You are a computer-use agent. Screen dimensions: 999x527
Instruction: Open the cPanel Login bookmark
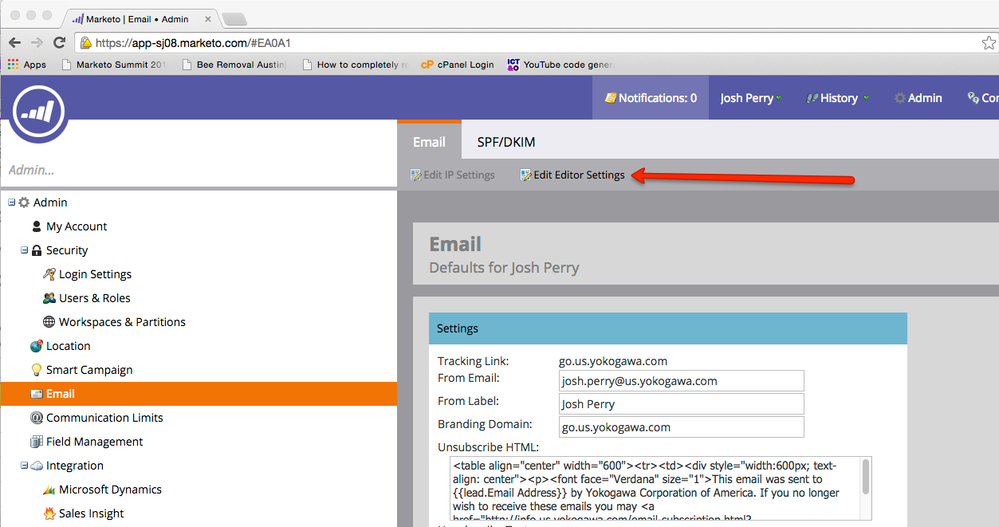click(x=457, y=64)
